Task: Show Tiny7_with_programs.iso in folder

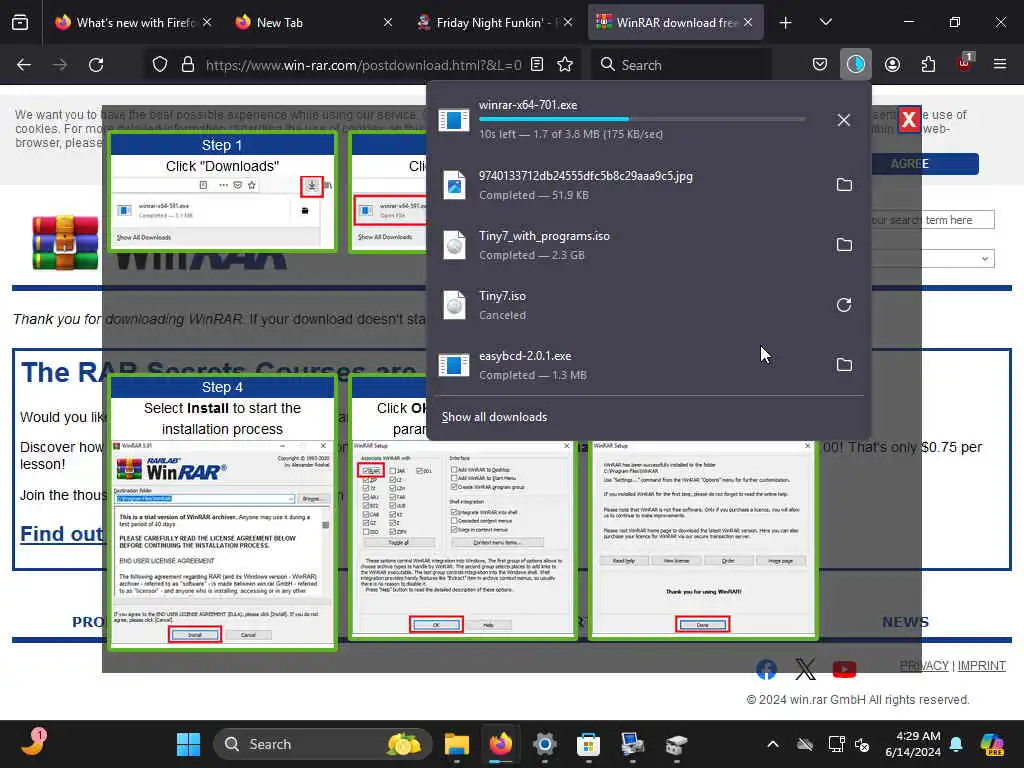Action: tap(844, 245)
